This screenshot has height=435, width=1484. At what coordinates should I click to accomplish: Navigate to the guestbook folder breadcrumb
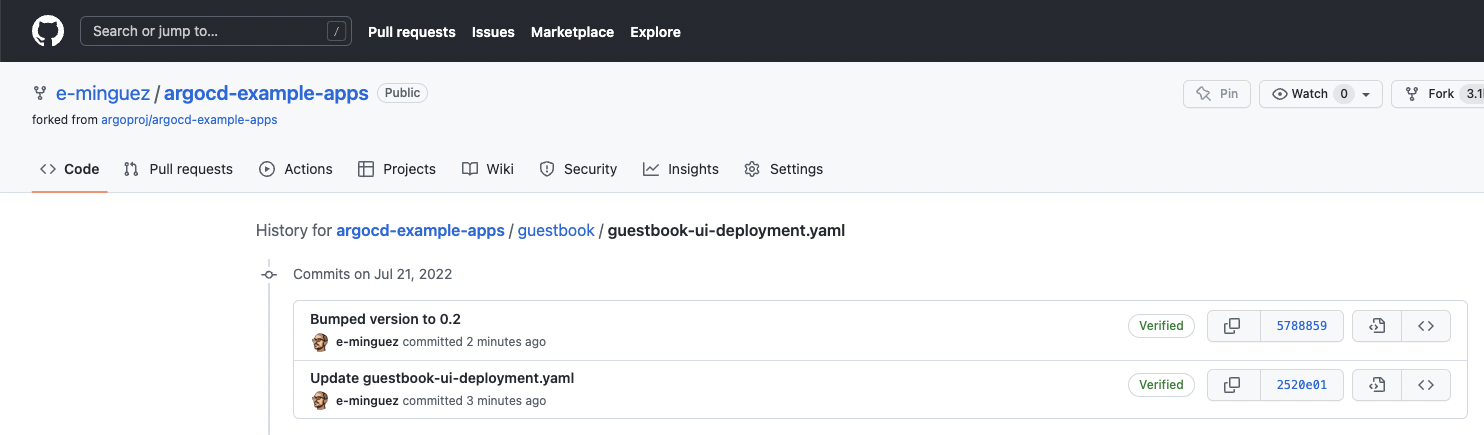pyautogui.click(x=555, y=230)
